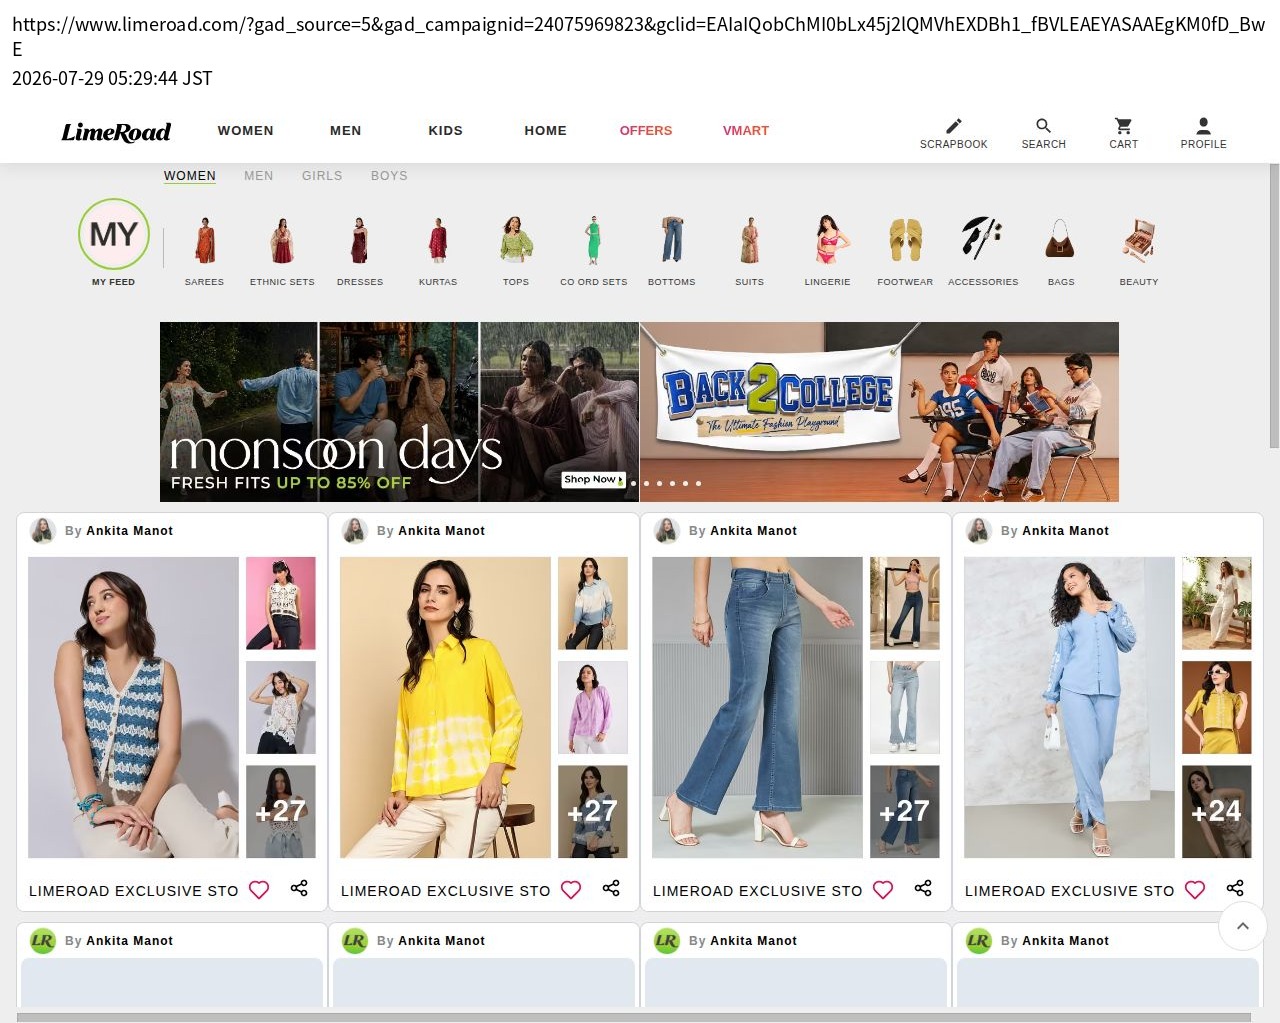Open the +27 thumbnail on crochet vest card
This screenshot has height=1023, width=1280.
pyautogui.click(x=281, y=812)
